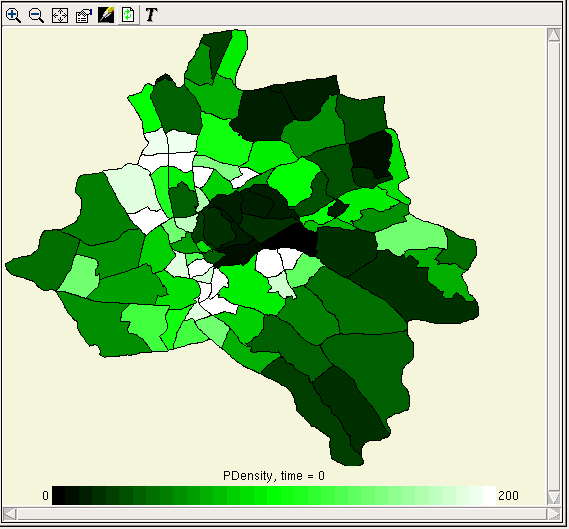Click vertical scrollbar down arrow
This screenshot has width=569, height=529.
pyautogui.click(x=554, y=497)
